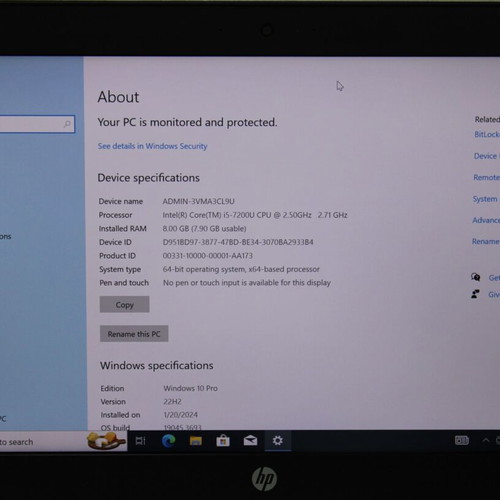Click the search magnifier in settings box
The image size is (500, 500).
67,124
